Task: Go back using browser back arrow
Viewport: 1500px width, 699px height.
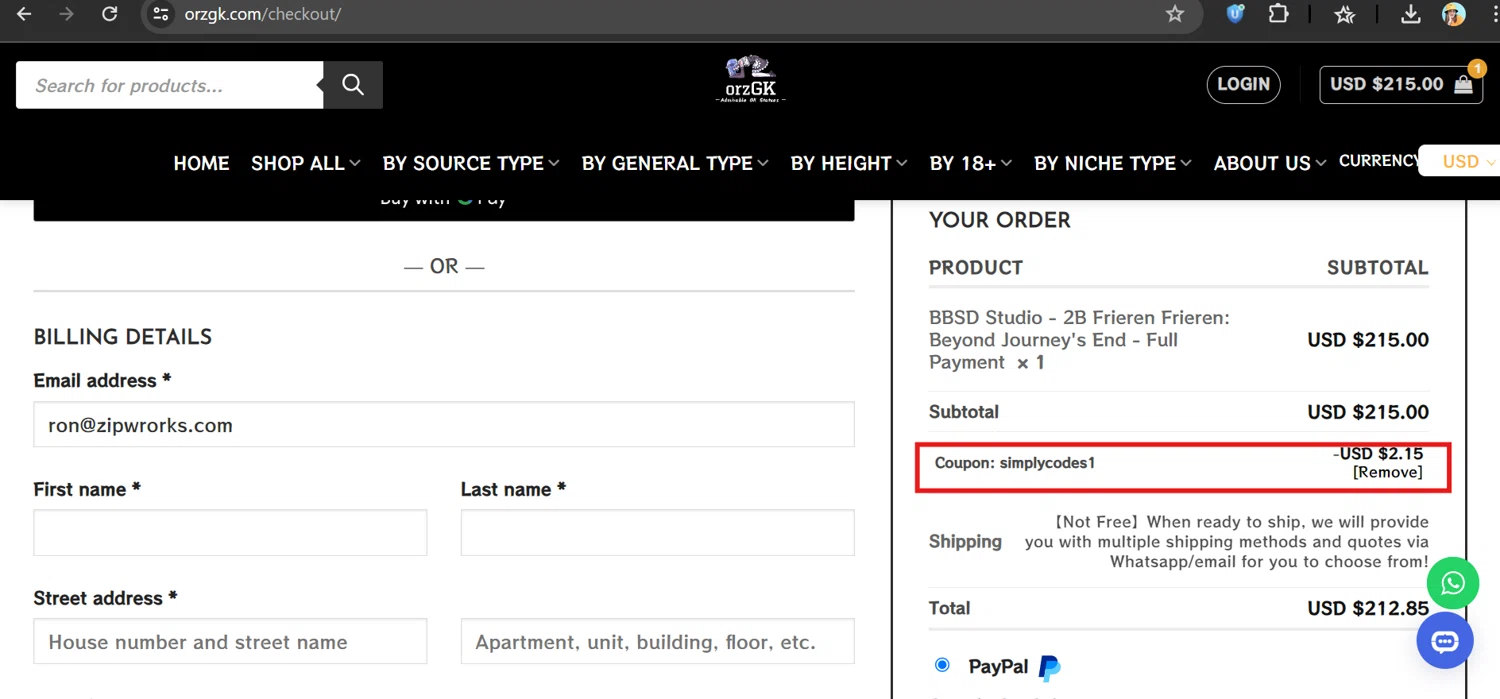Action: (x=24, y=14)
